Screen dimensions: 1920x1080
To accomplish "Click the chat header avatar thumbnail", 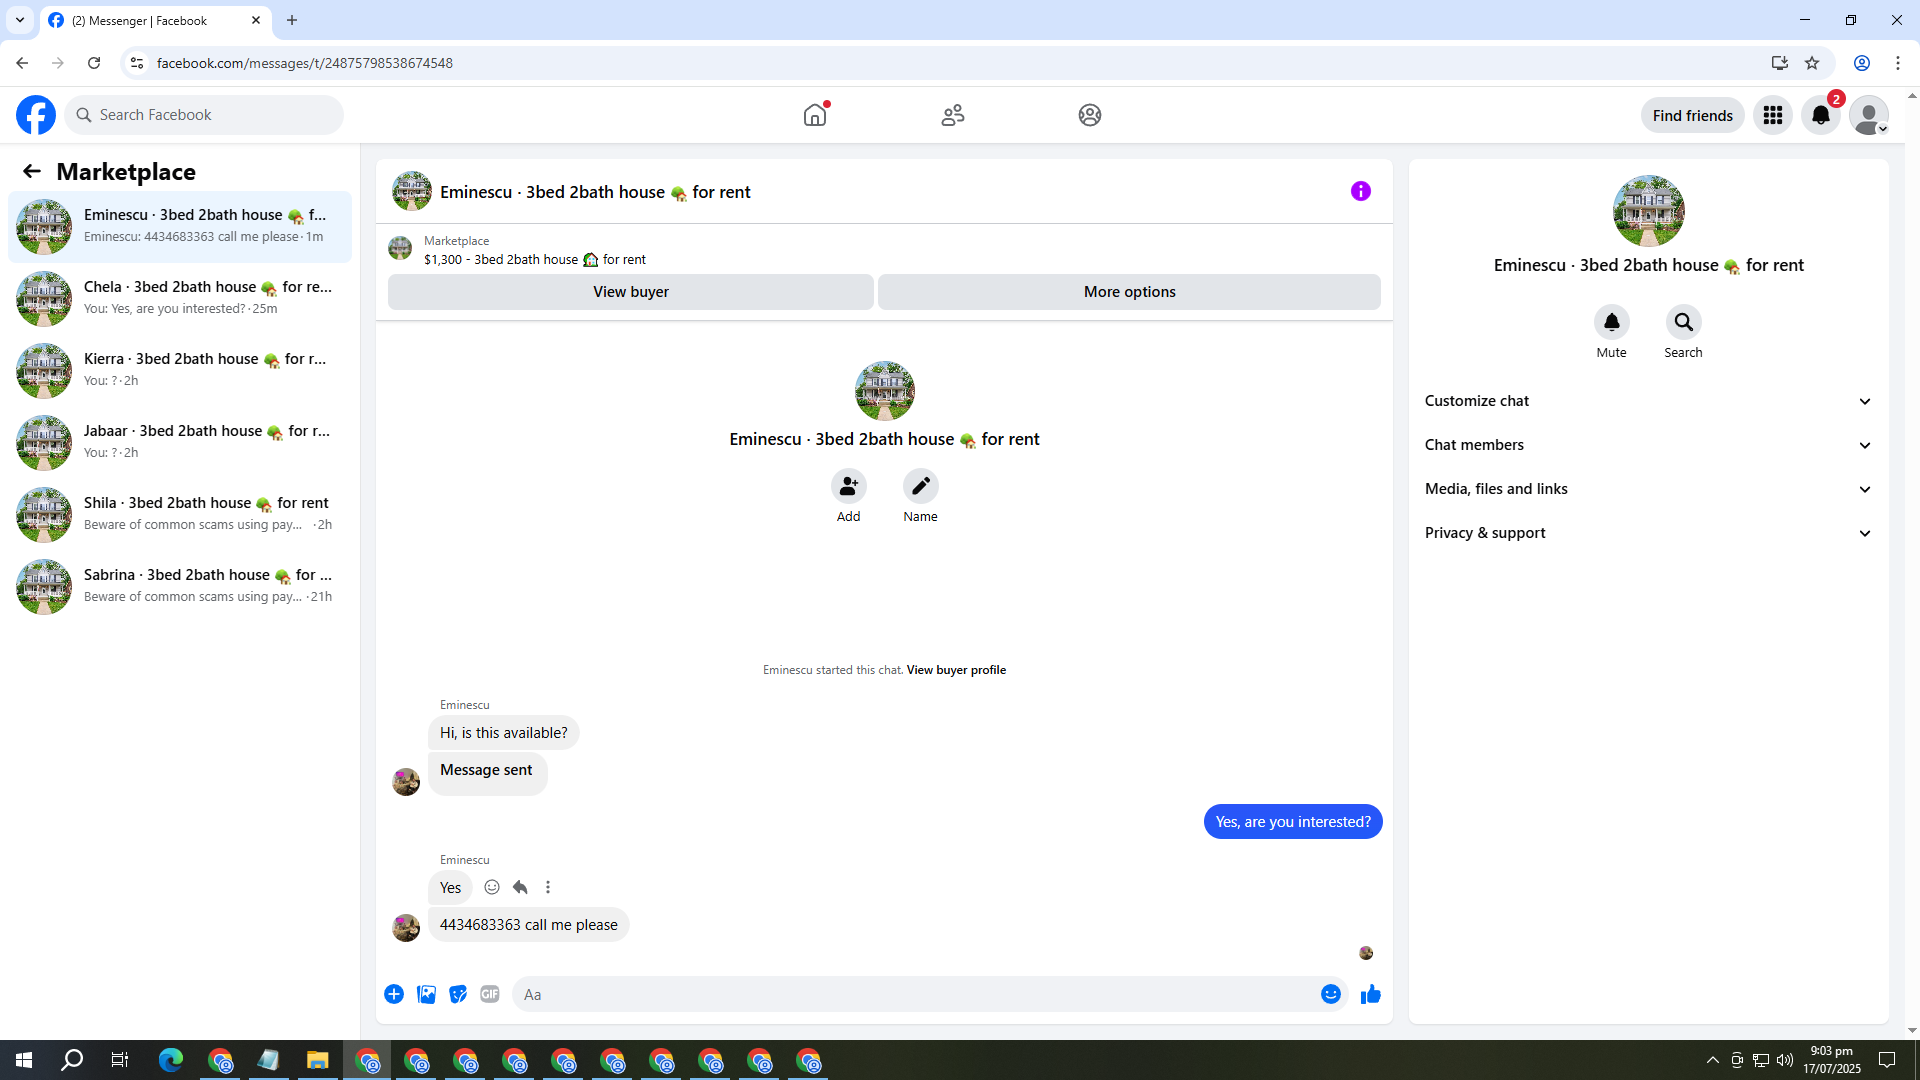I will [x=412, y=191].
